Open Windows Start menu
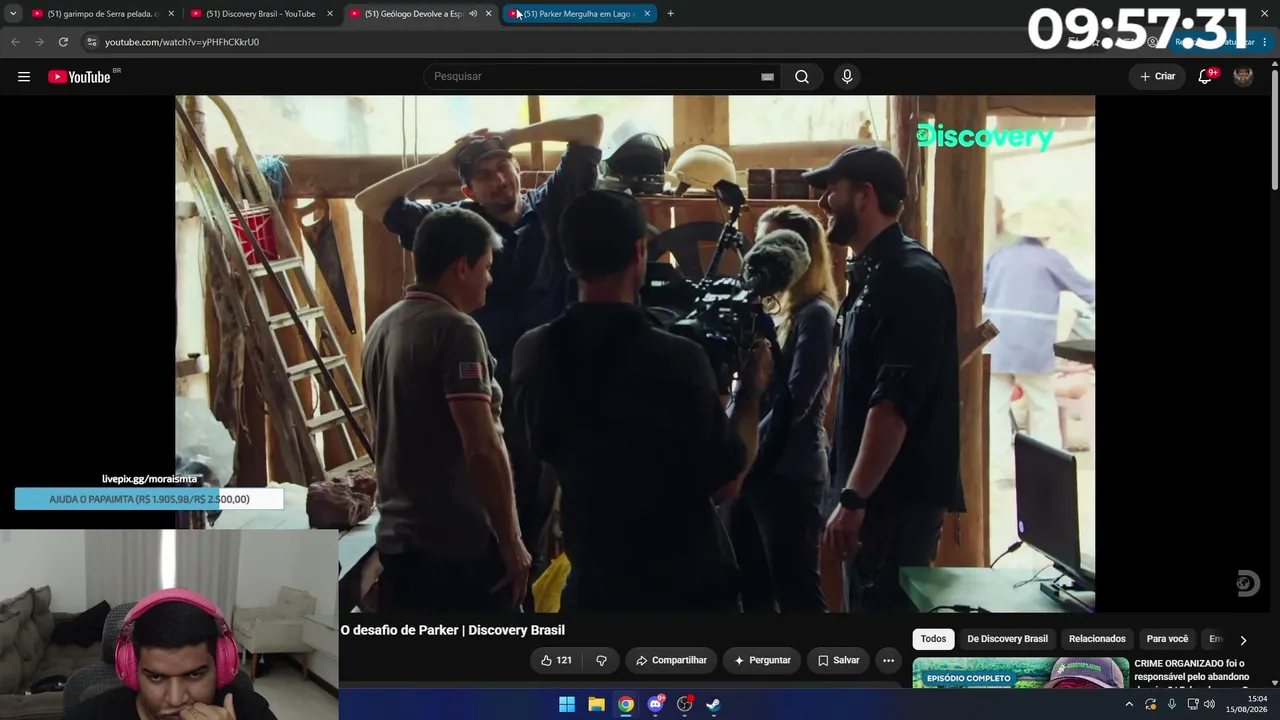Screen dimensions: 1280x720 (x=567, y=704)
